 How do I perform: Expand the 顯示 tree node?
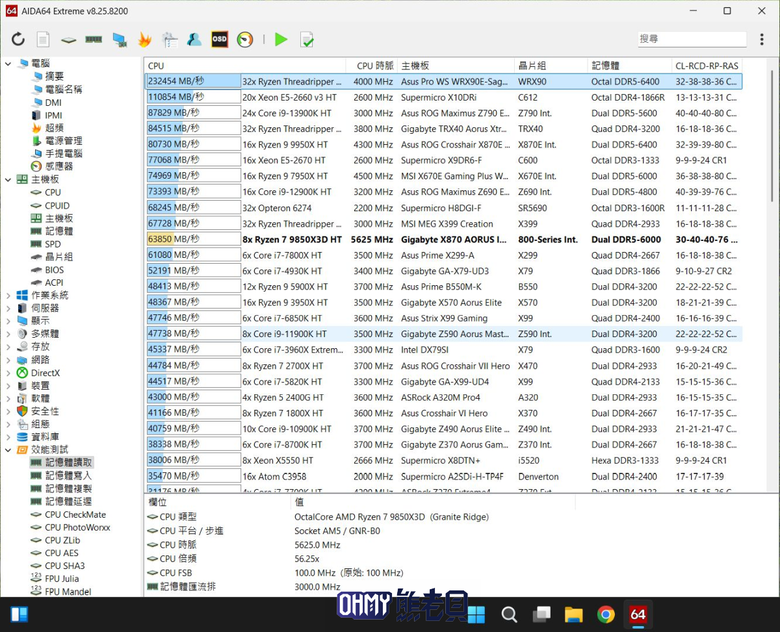8,321
